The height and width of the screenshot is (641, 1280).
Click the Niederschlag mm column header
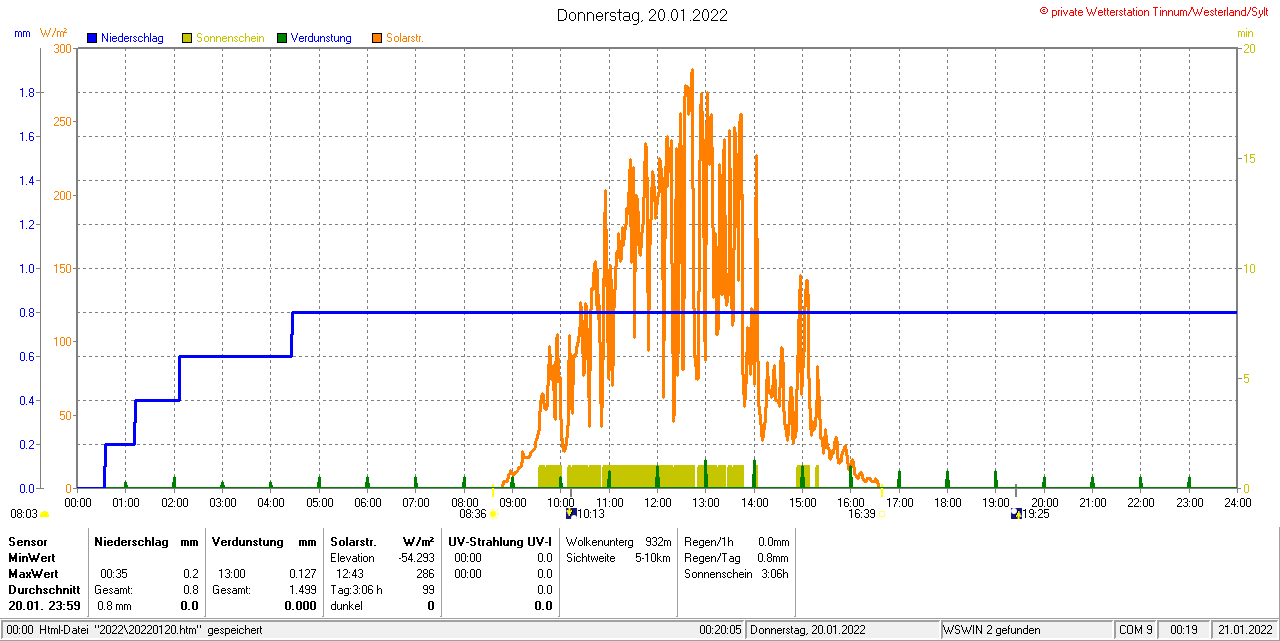(x=147, y=541)
